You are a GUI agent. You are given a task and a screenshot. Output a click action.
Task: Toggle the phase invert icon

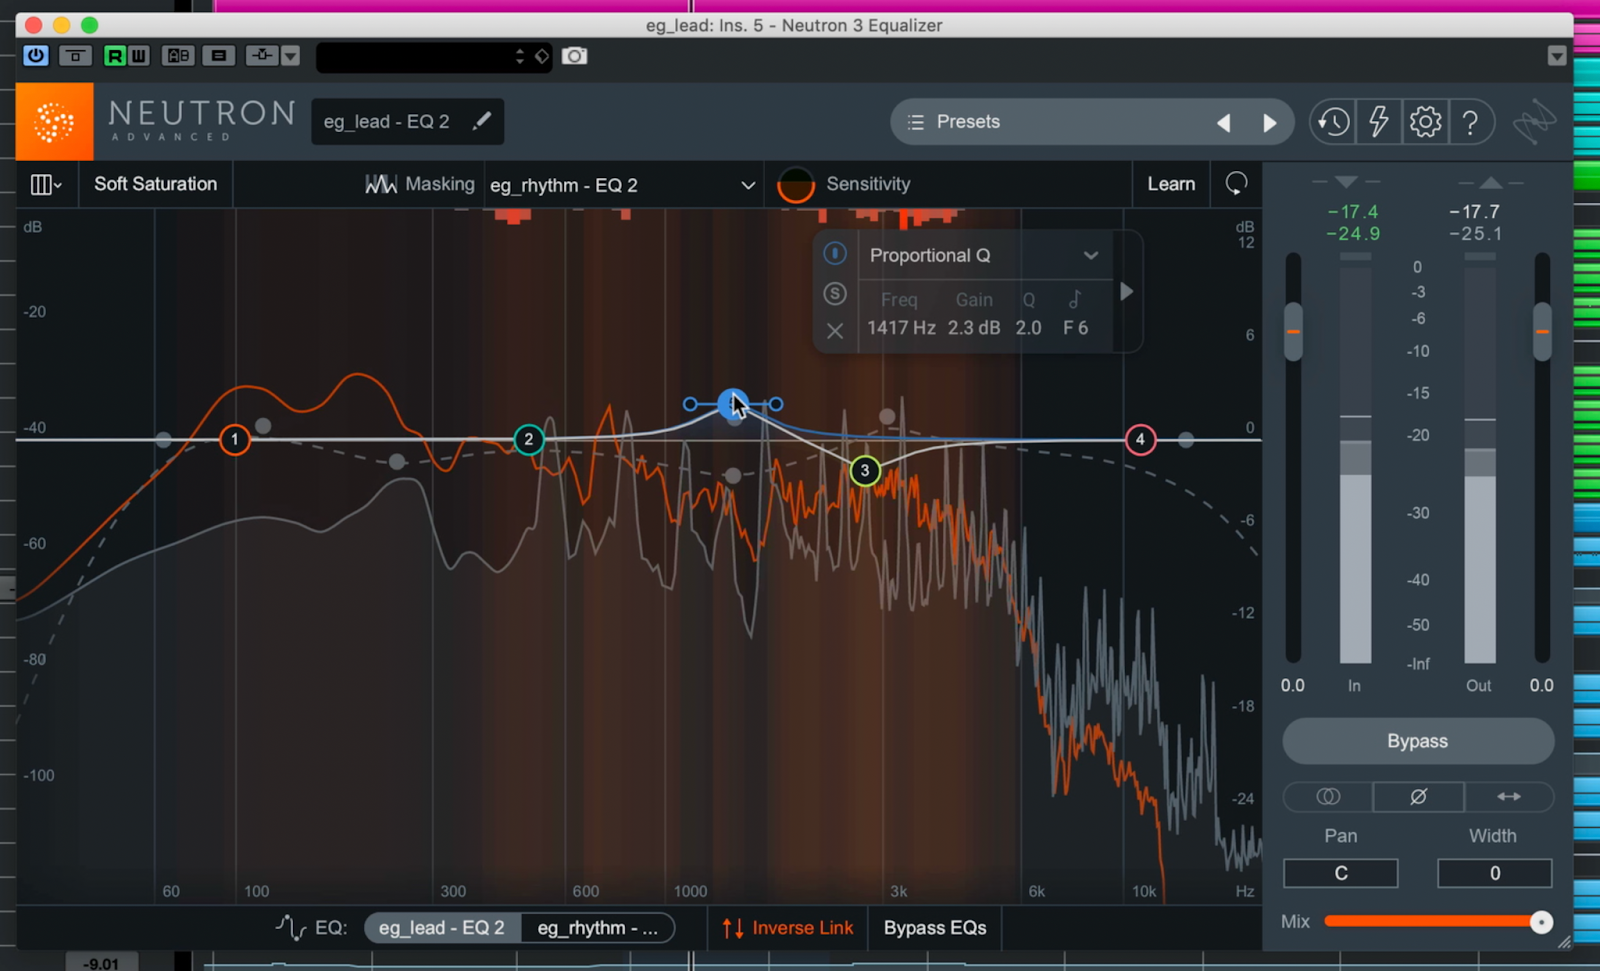point(1418,796)
